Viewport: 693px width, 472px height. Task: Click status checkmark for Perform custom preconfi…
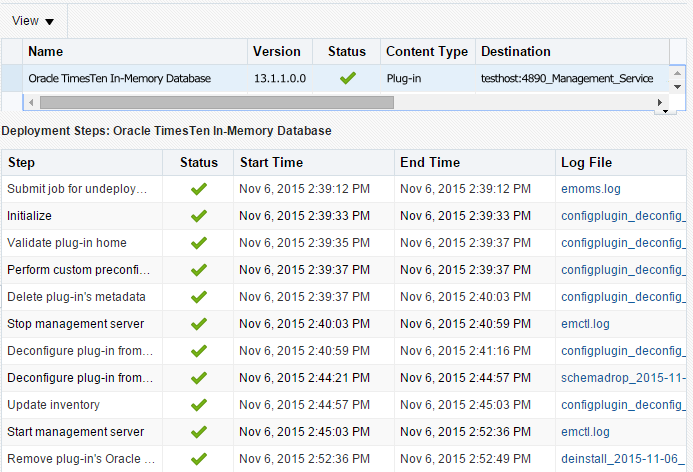198,270
